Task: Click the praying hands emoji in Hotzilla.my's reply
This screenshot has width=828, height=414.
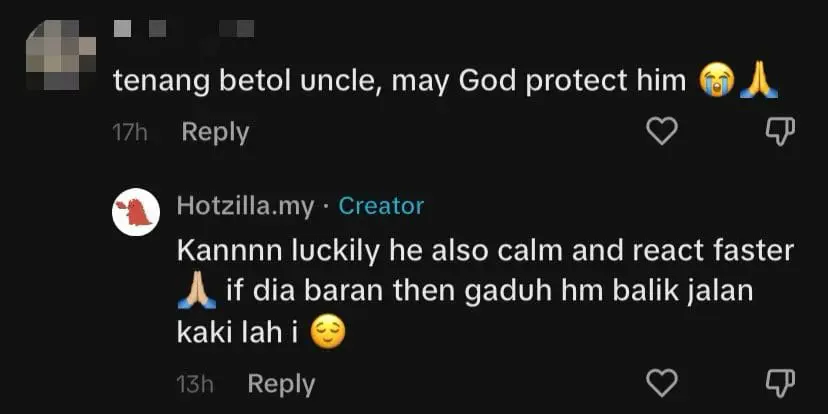Action: tap(196, 291)
